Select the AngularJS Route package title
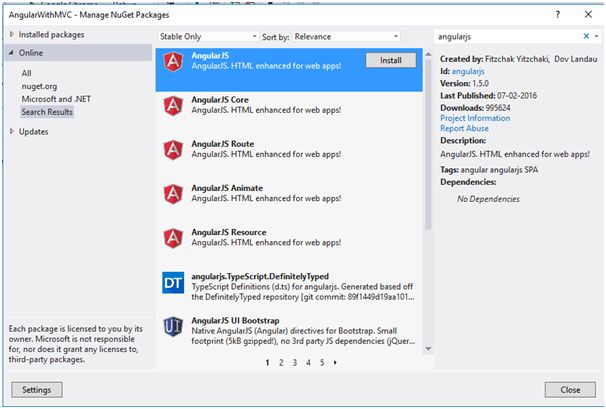Viewport: 606px width, 409px height. coord(223,144)
